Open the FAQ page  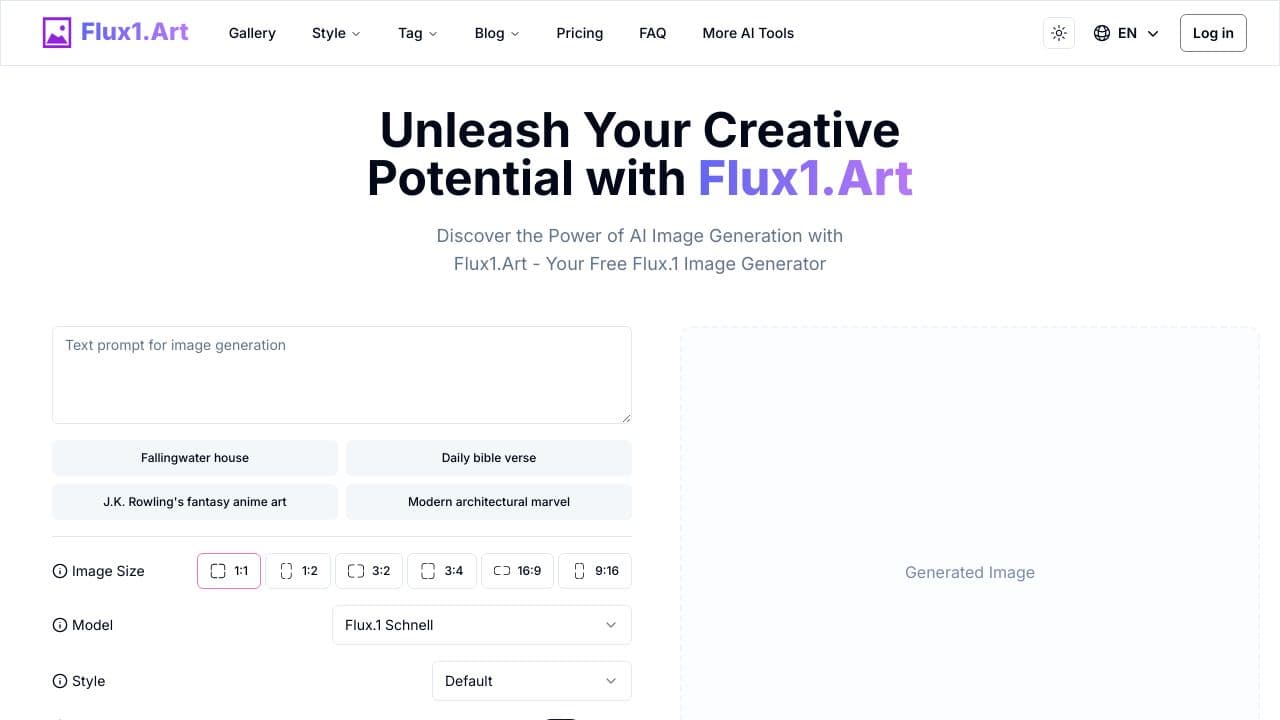653,33
